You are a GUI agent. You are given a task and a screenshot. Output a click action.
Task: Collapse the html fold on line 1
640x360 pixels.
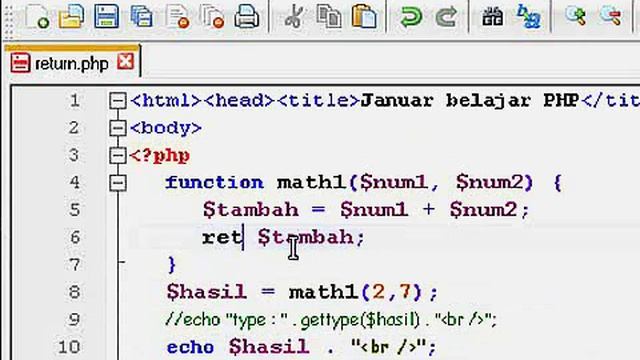pyautogui.click(x=118, y=100)
